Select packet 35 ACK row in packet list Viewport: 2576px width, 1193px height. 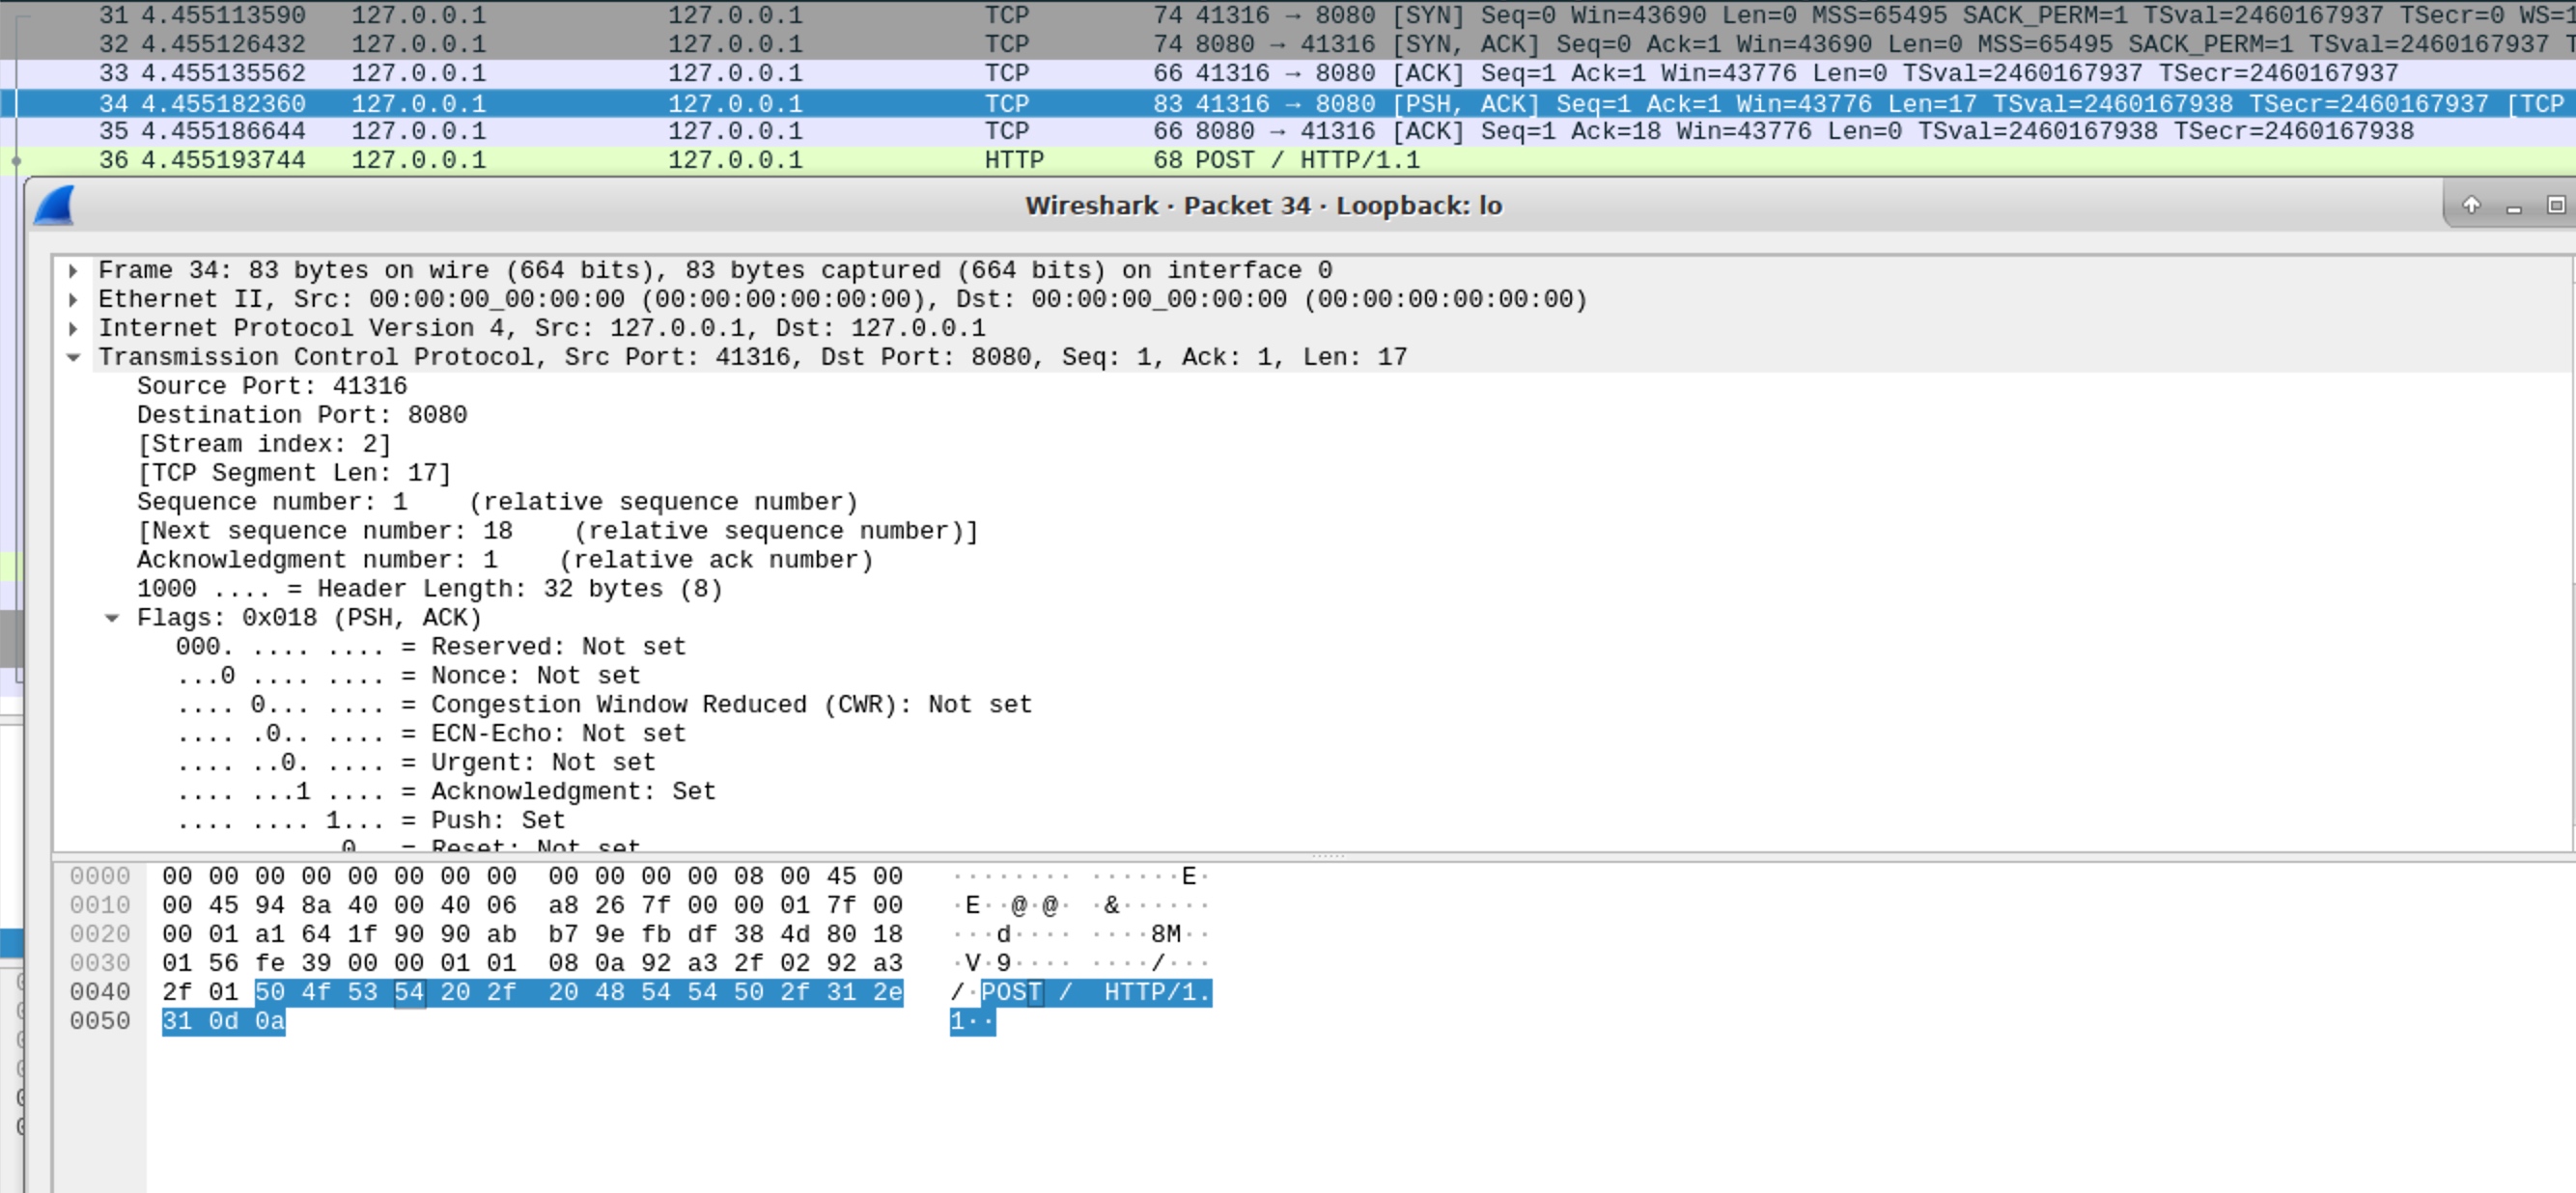coord(1288,131)
